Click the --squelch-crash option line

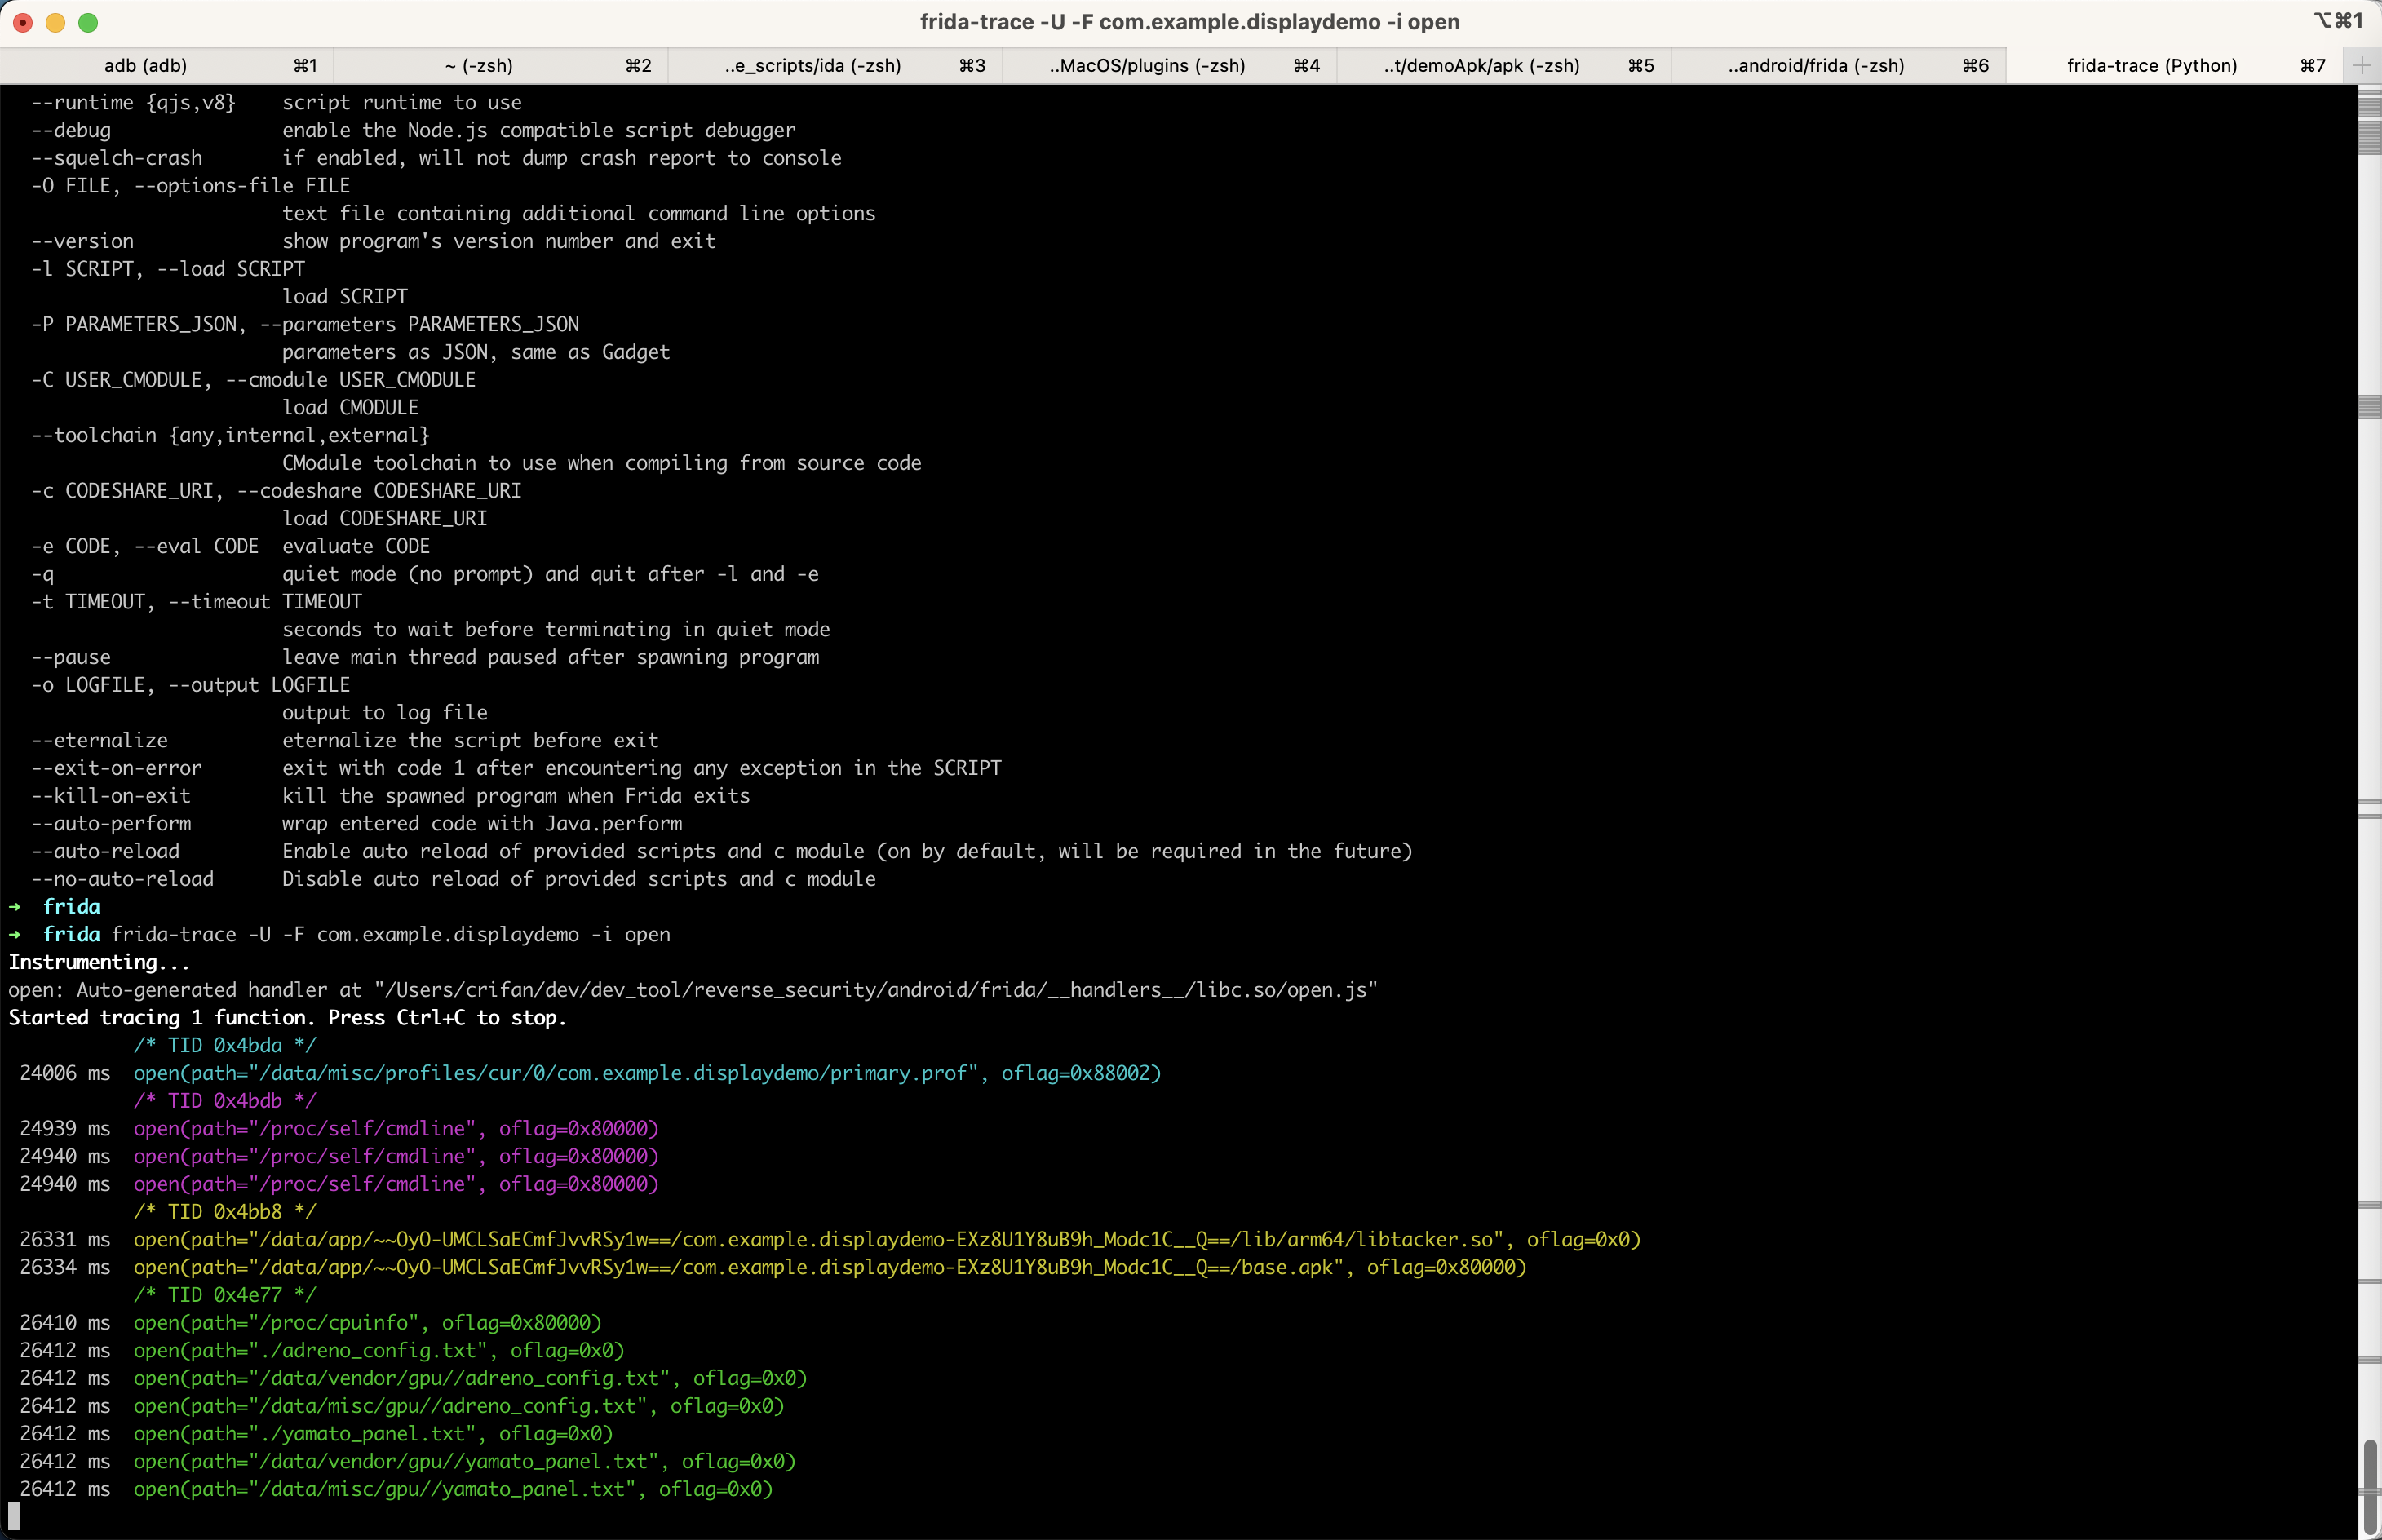[x=436, y=158]
